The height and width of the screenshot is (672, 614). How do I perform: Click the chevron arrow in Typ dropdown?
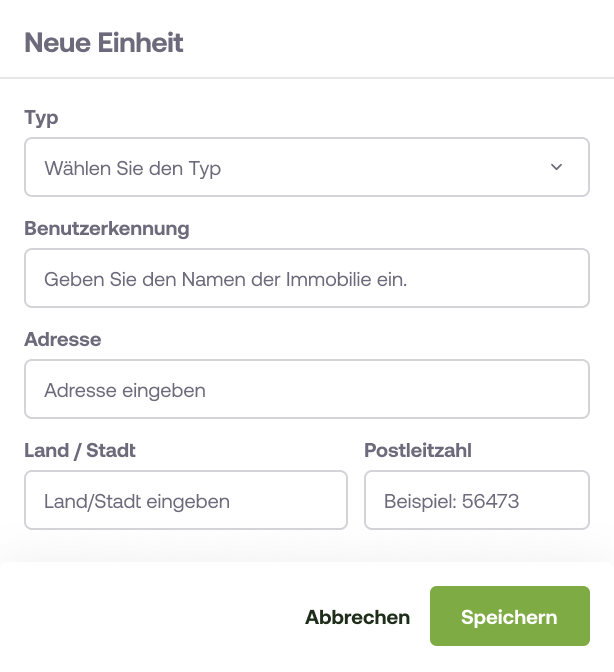point(557,167)
